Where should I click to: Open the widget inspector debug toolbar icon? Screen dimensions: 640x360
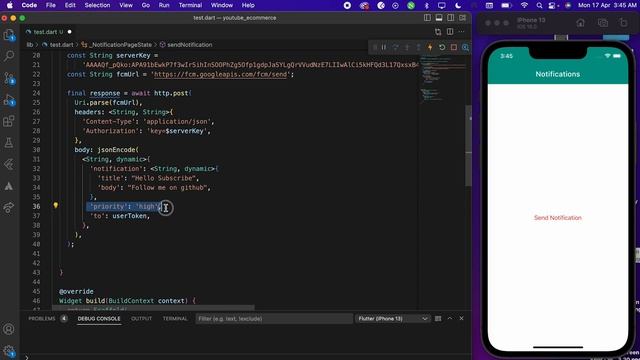[x=465, y=47]
